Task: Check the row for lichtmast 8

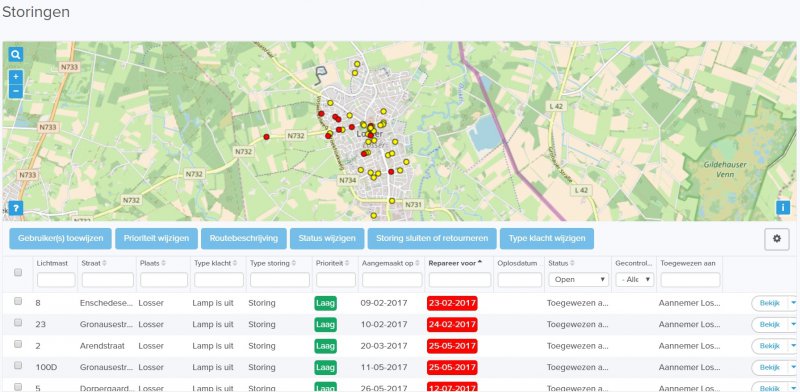Action: [x=18, y=301]
